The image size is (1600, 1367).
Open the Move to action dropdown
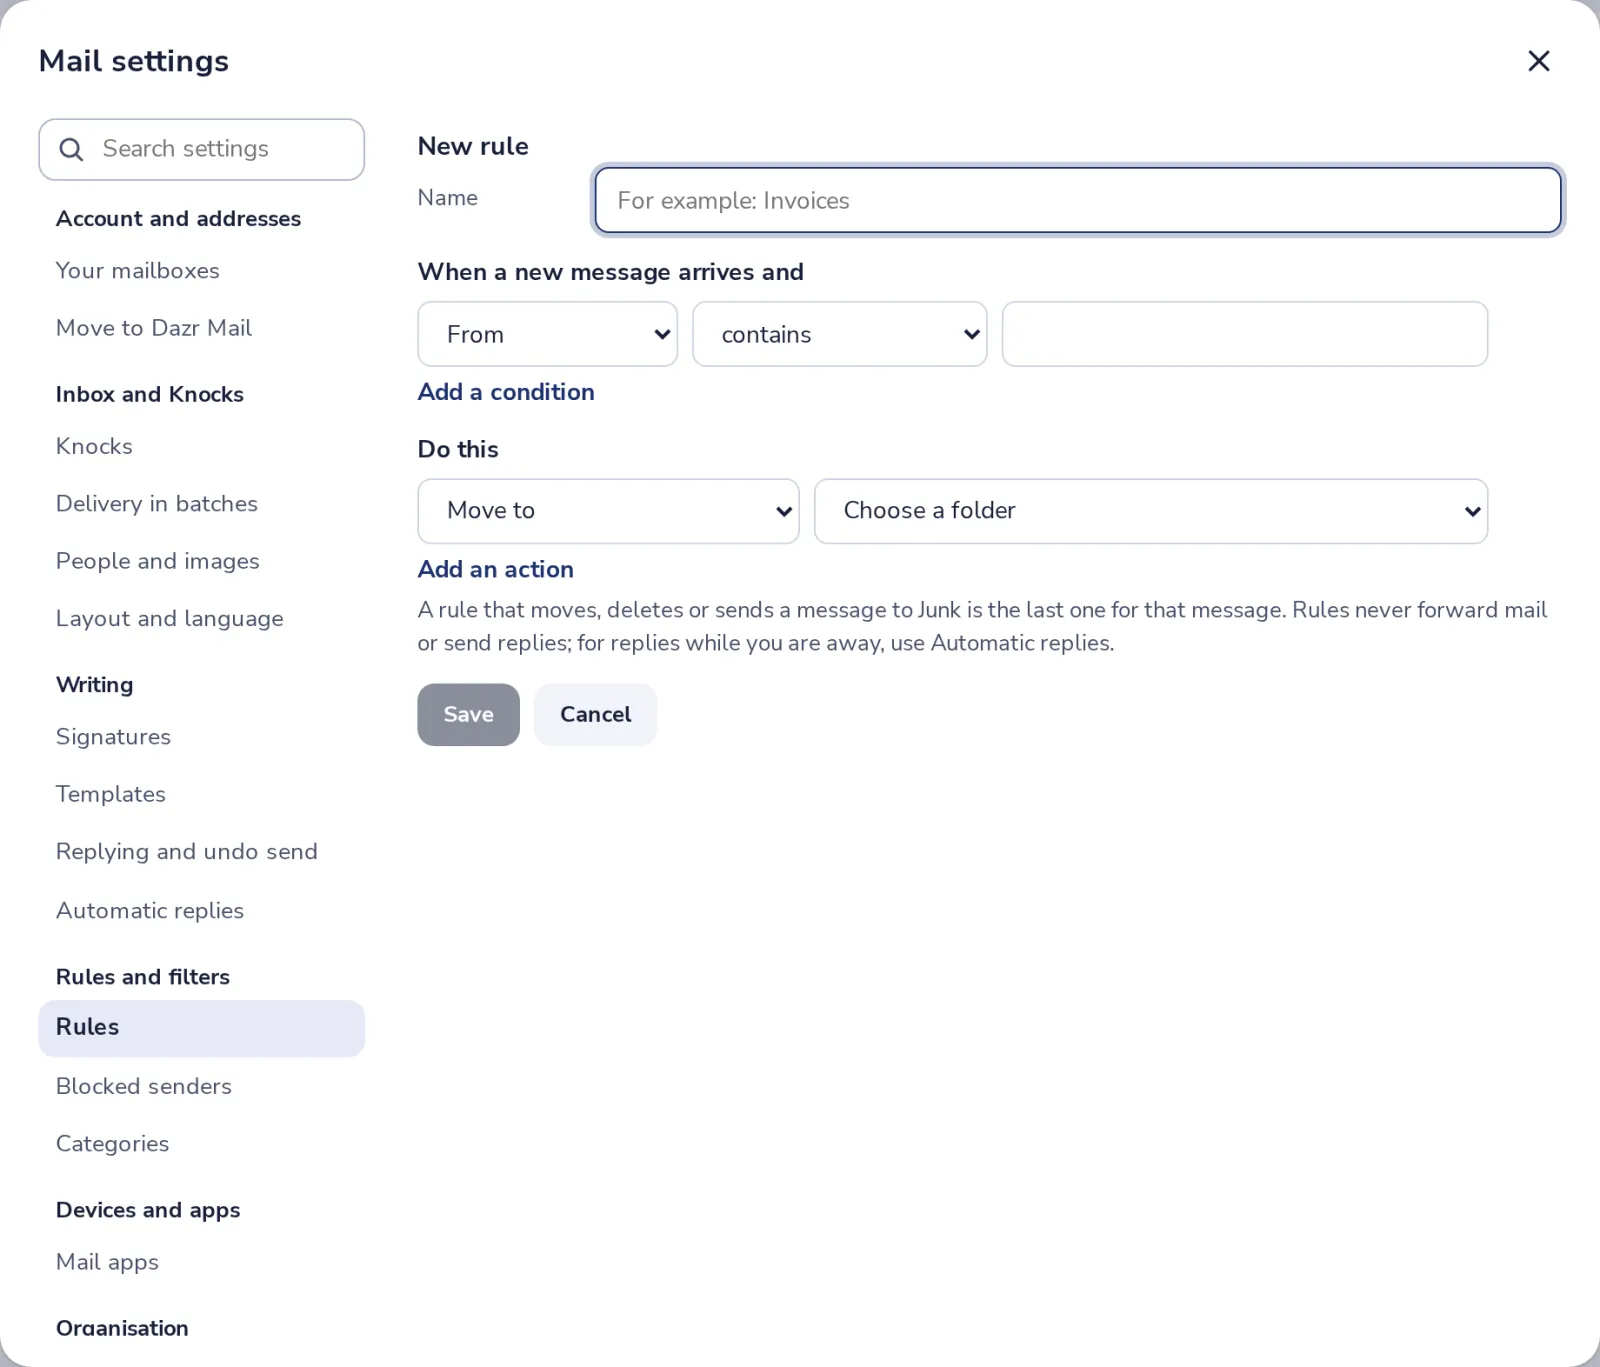pos(608,511)
